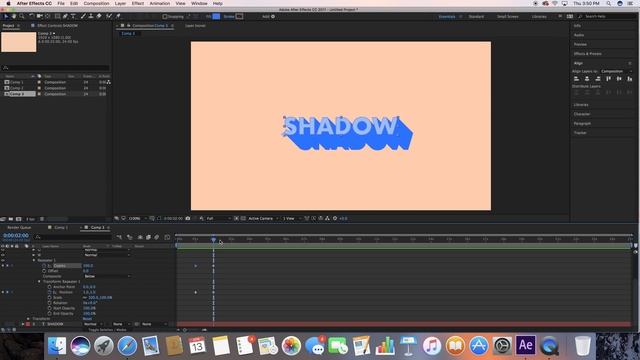640x360 pixels.
Task: Select the Clone Stamp tool
Action: pyautogui.click(x=91, y=16)
